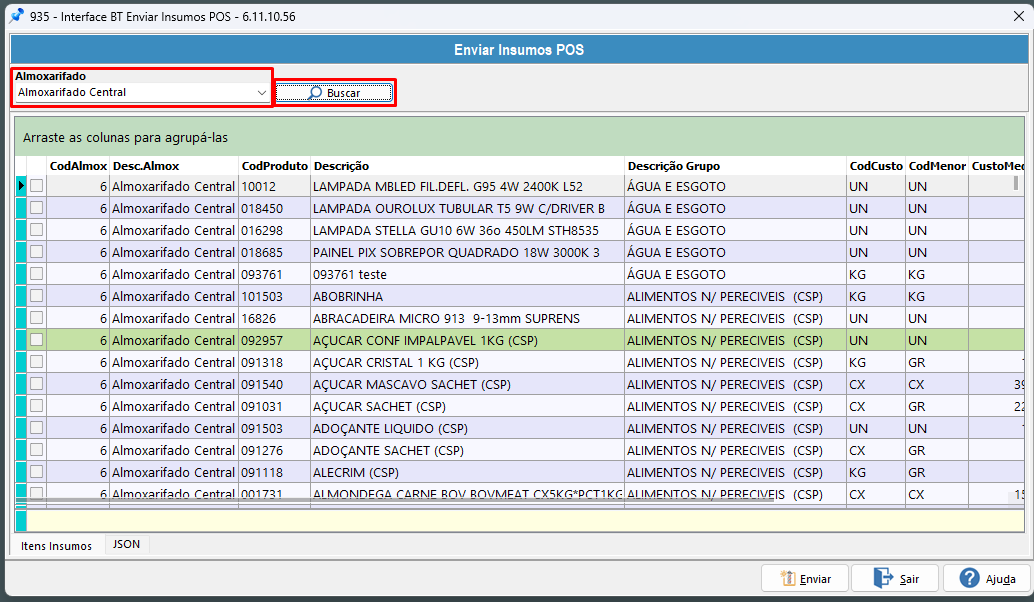The width and height of the screenshot is (1034, 602).
Task: Switch to the Itens Insumos tab
Action: click(57, 545)
